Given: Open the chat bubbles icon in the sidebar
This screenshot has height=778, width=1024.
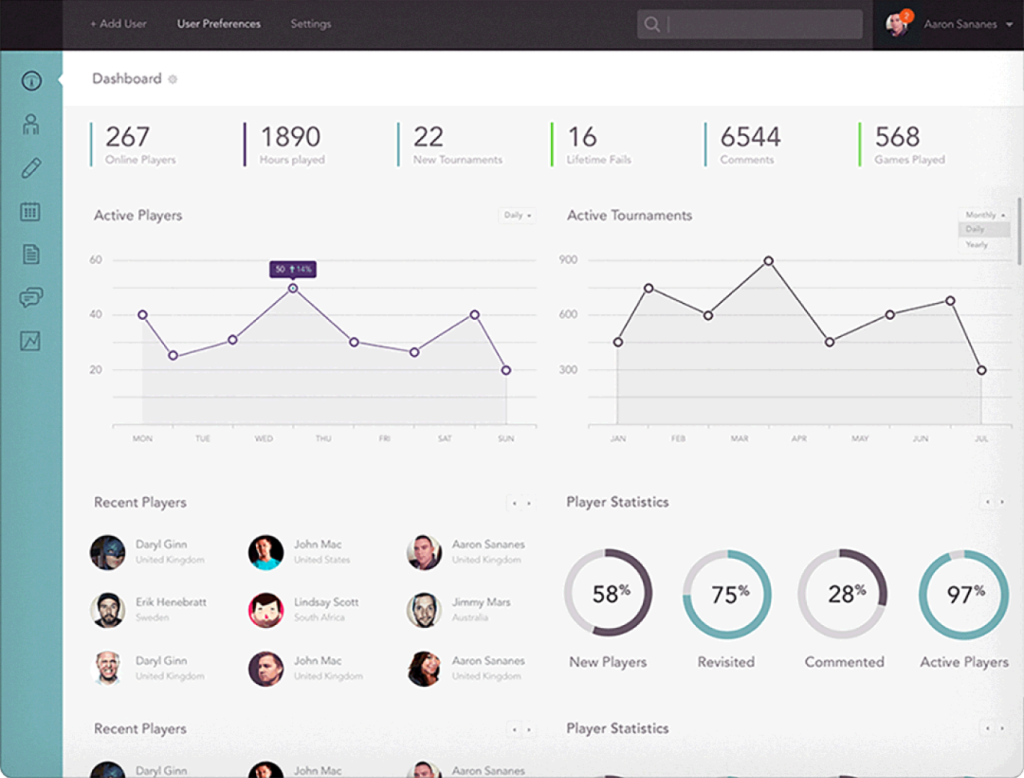Looking at the screenshot, I should tap(31, 297).
